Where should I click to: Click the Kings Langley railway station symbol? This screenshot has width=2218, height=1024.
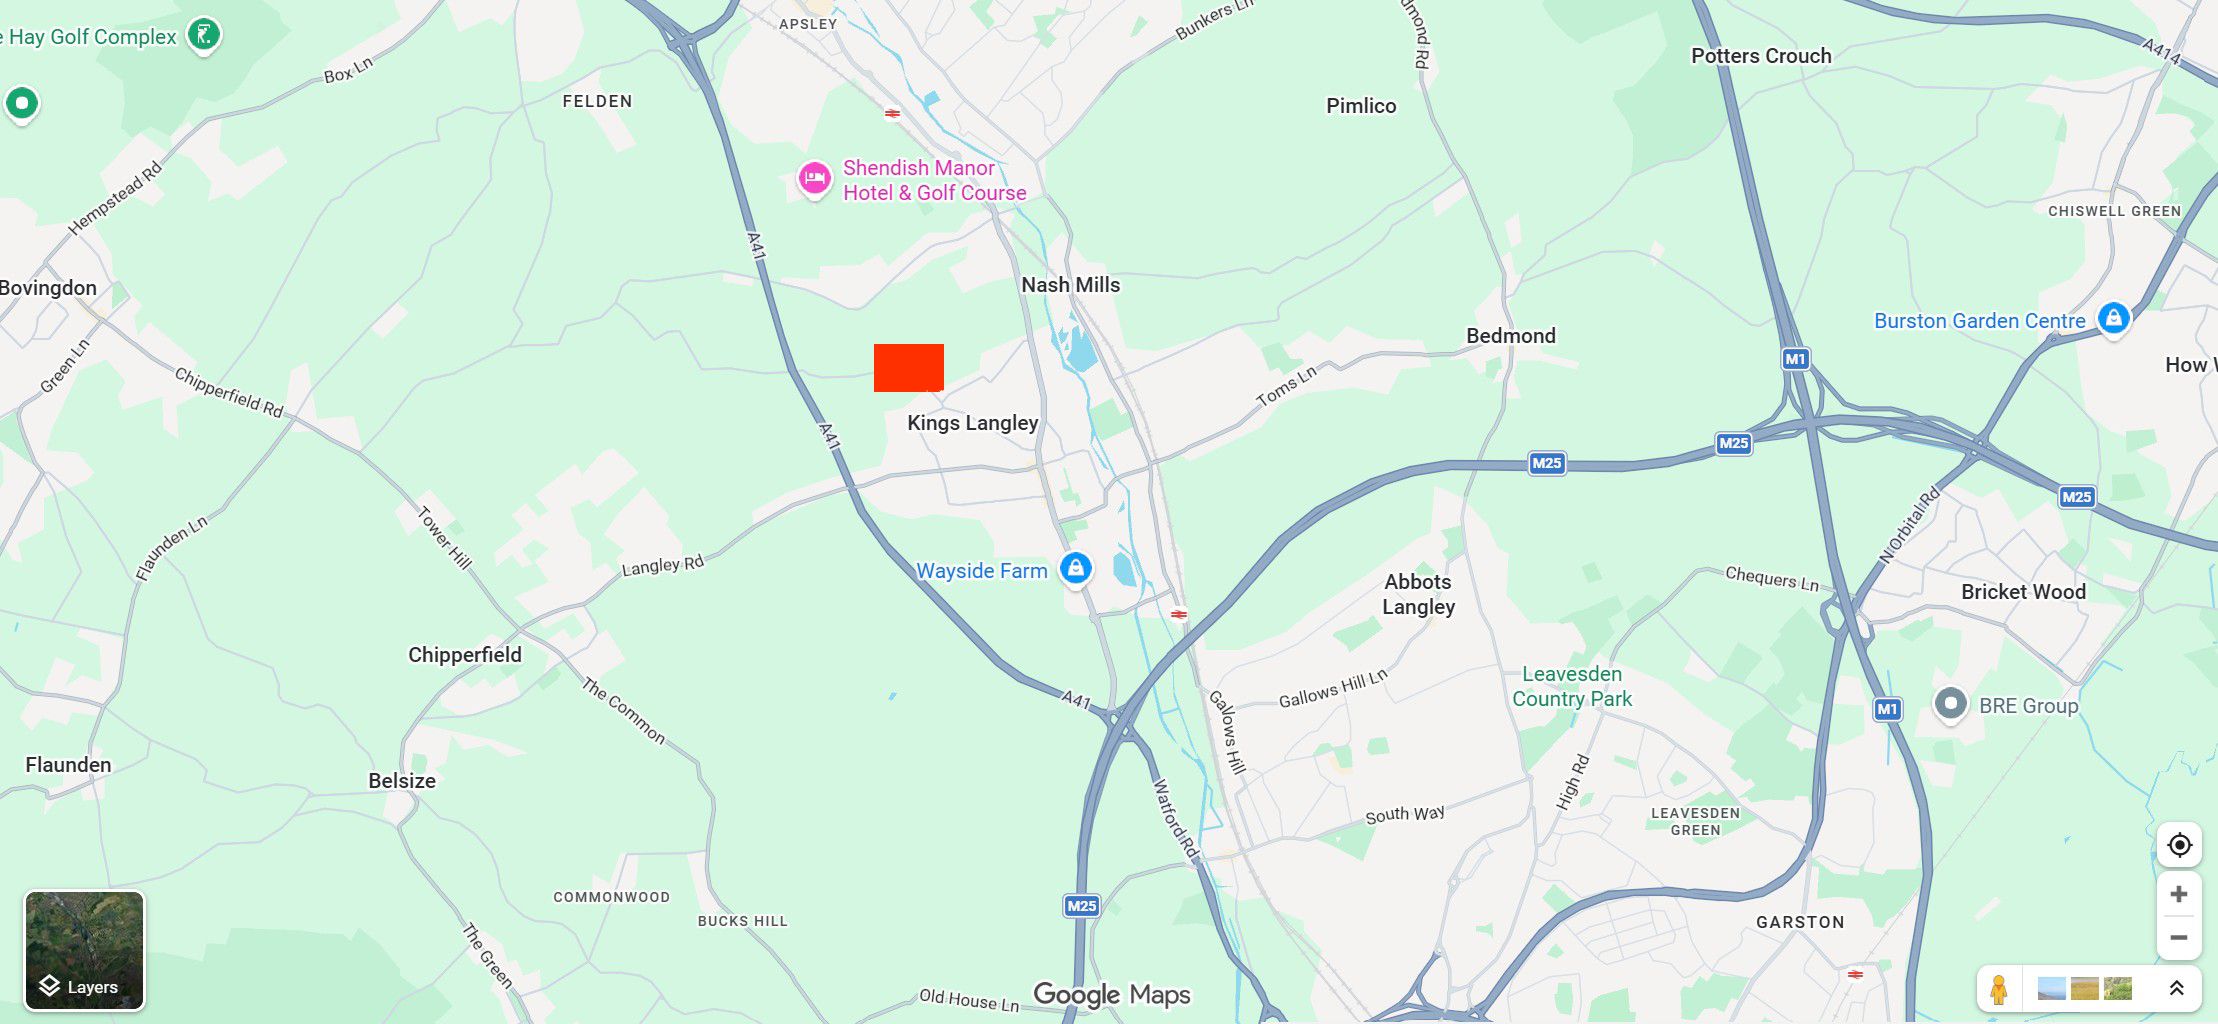[x=1179, y=614]
